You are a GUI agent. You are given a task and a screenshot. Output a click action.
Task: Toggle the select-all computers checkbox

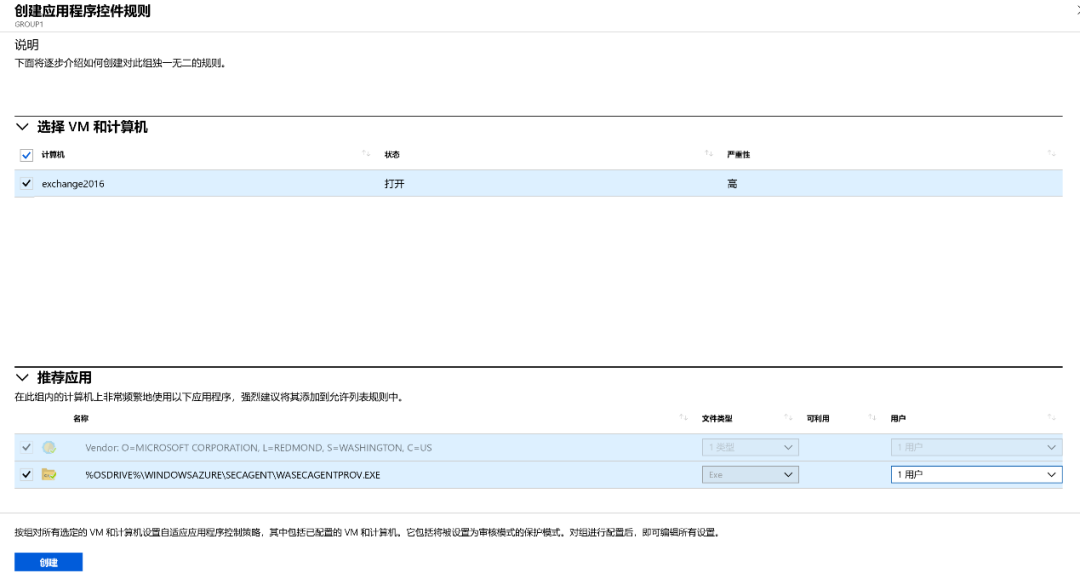coord(26,155)
